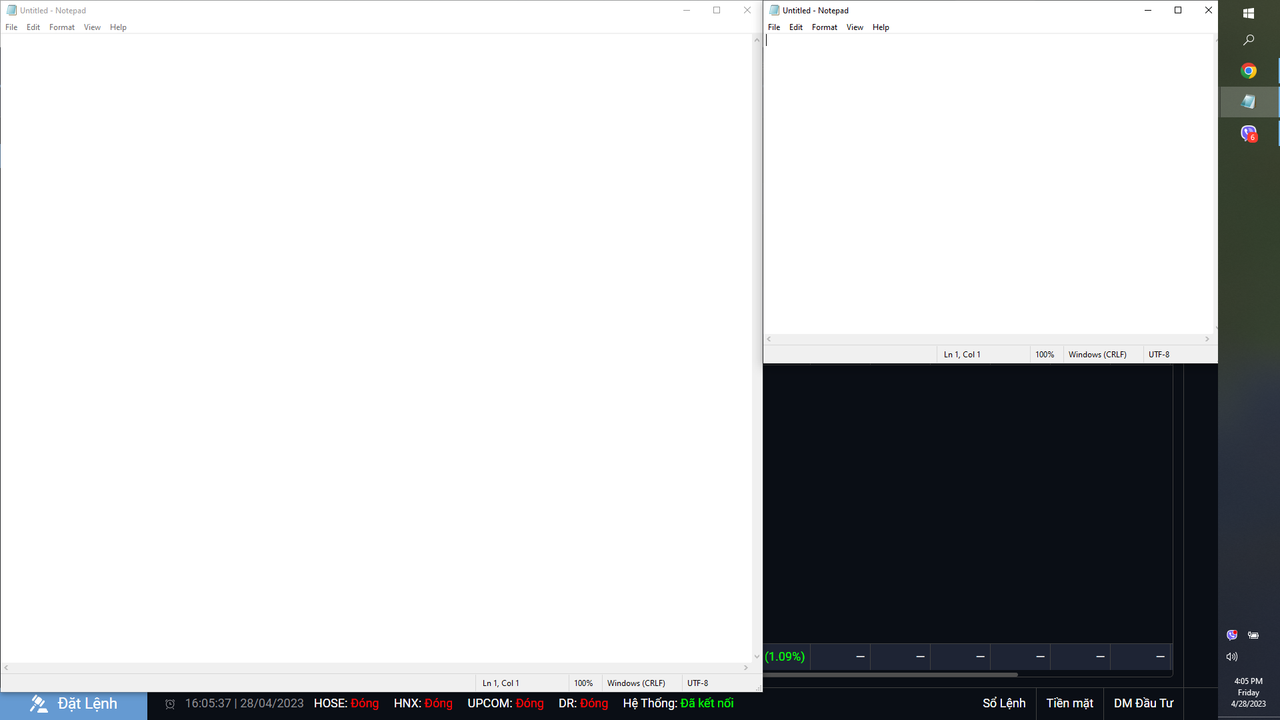Open File menu in left Notepad window
This screenshot has width=1280, height=720.
[x=11, y=27]
